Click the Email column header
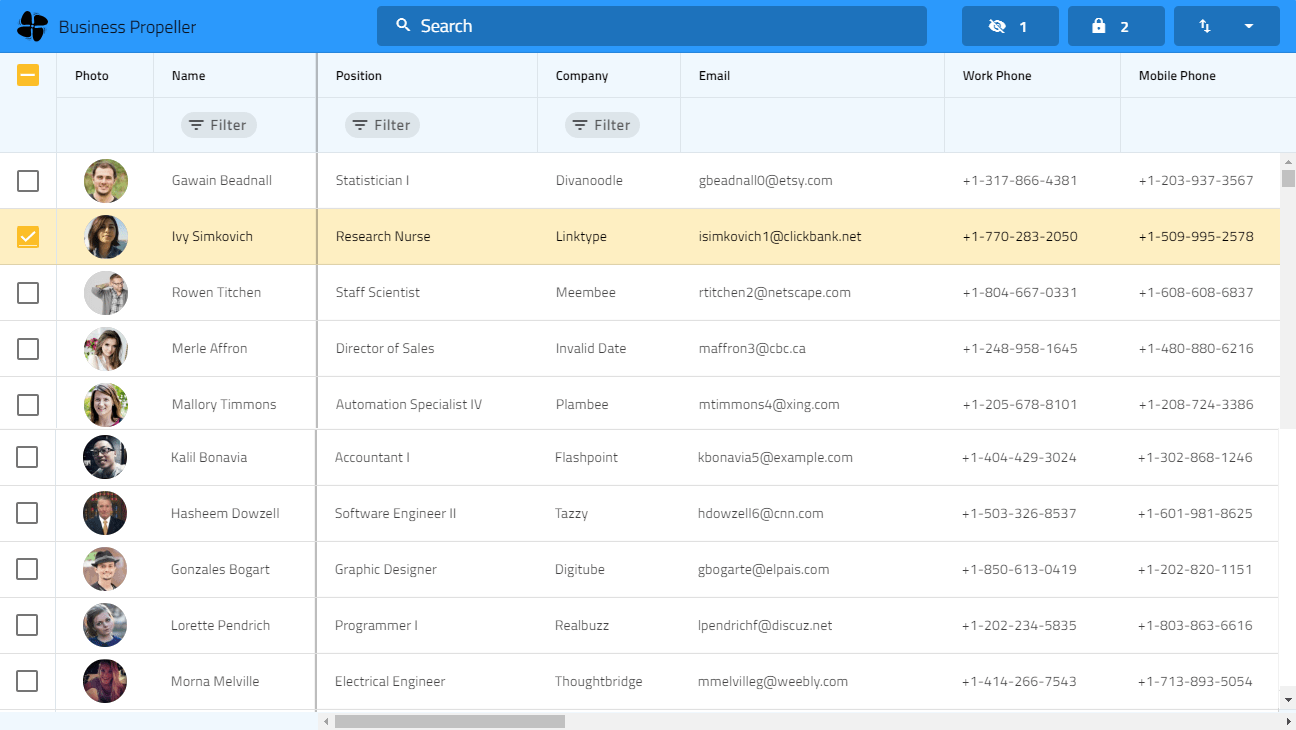This screenshot has height=730, width=1296. [x=714, y=76]
